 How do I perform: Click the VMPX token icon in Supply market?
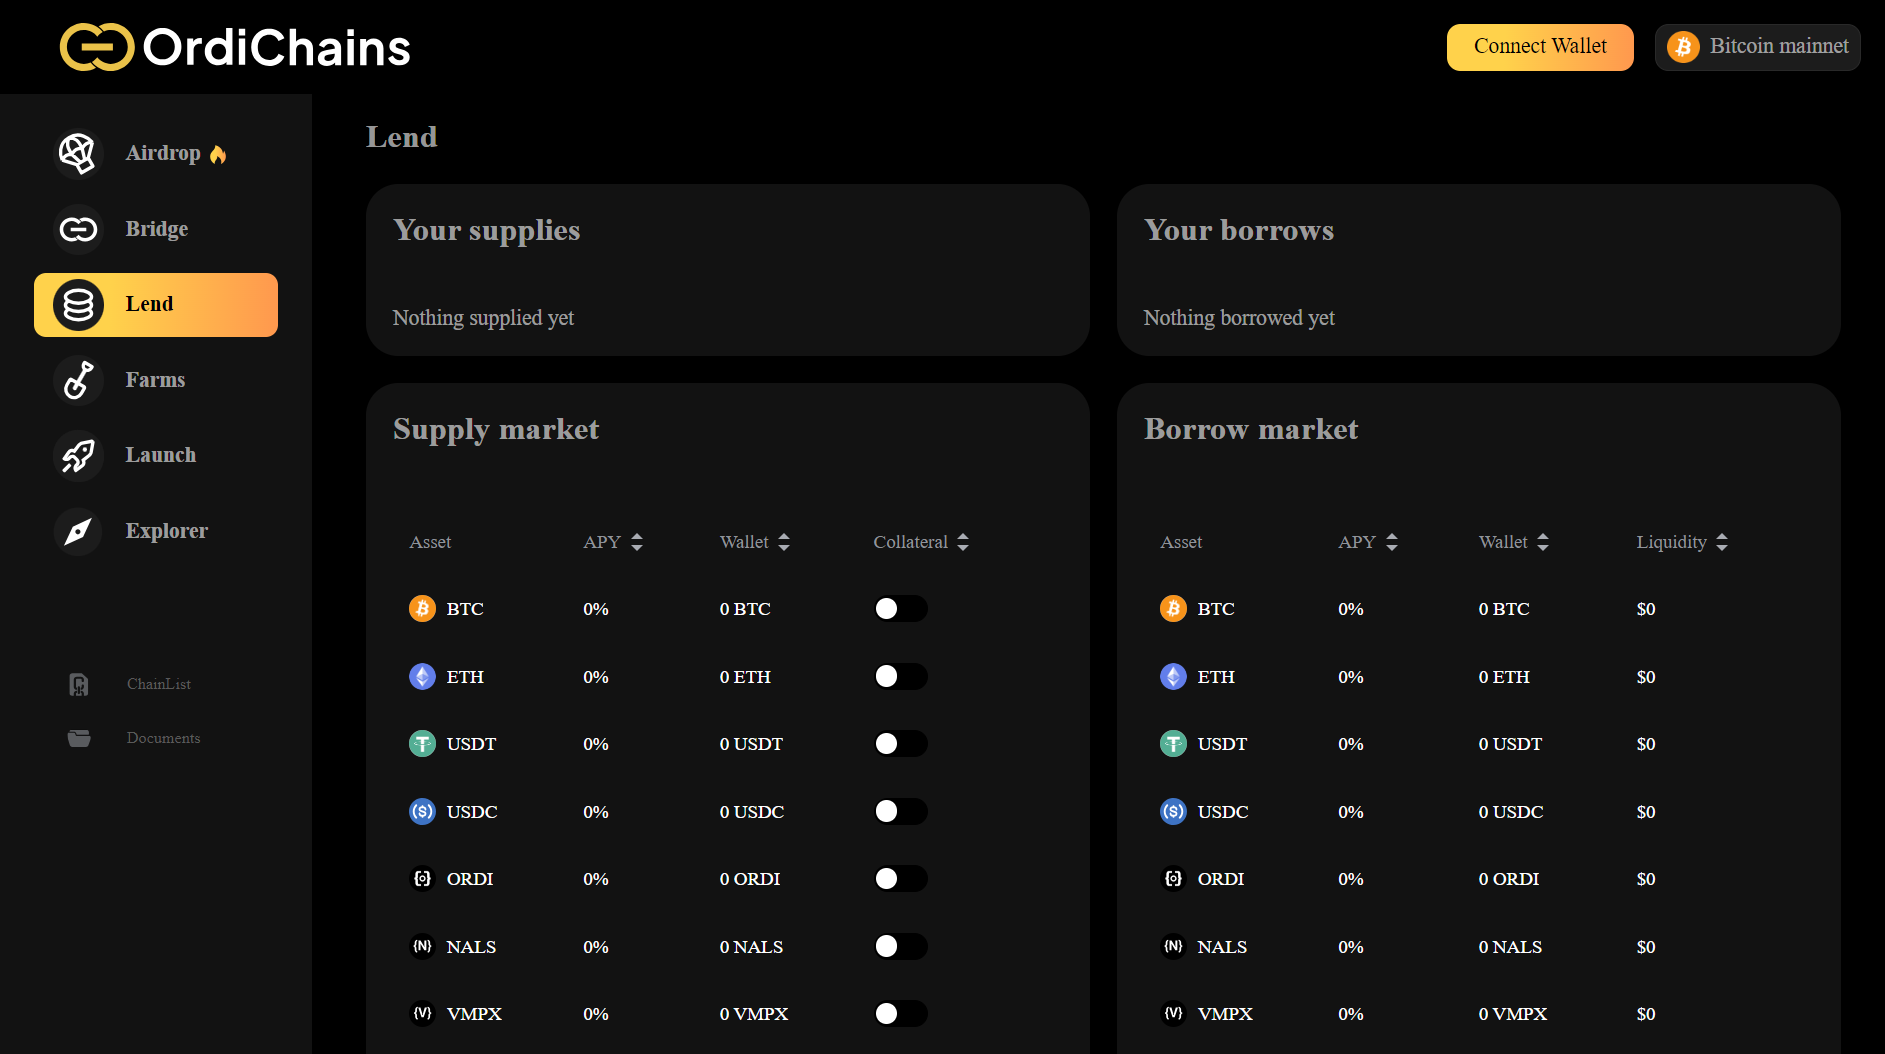(x=422, y=1013)
